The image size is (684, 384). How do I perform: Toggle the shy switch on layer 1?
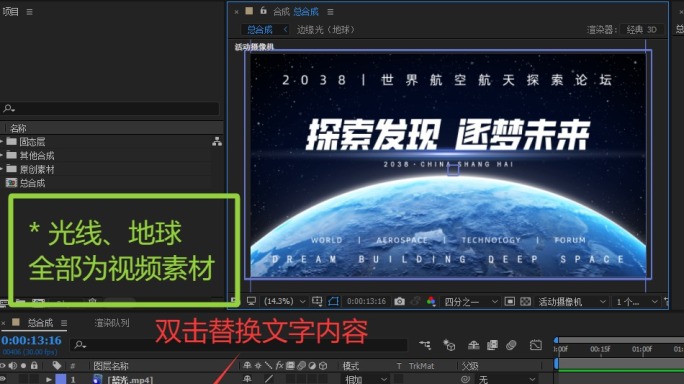pos(247,379)
